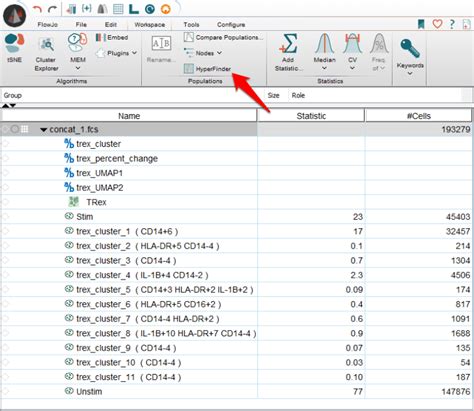Sort by the Statistic column header

tap(311, 116)
